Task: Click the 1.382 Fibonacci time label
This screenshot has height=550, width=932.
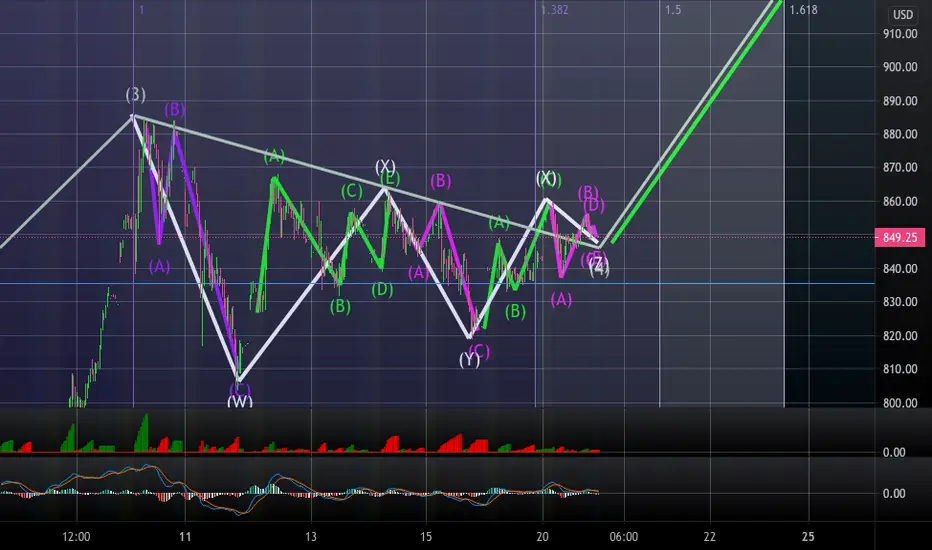Action: pos(555,10)
